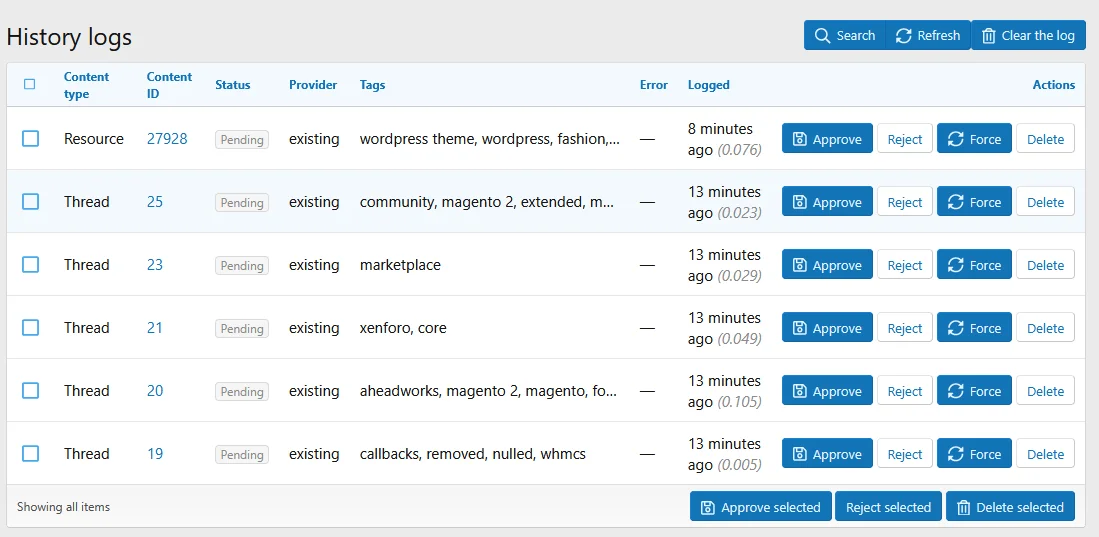
Task: Approve the Thread 20 aheadworks entry
Action: (x=827, y=391)
